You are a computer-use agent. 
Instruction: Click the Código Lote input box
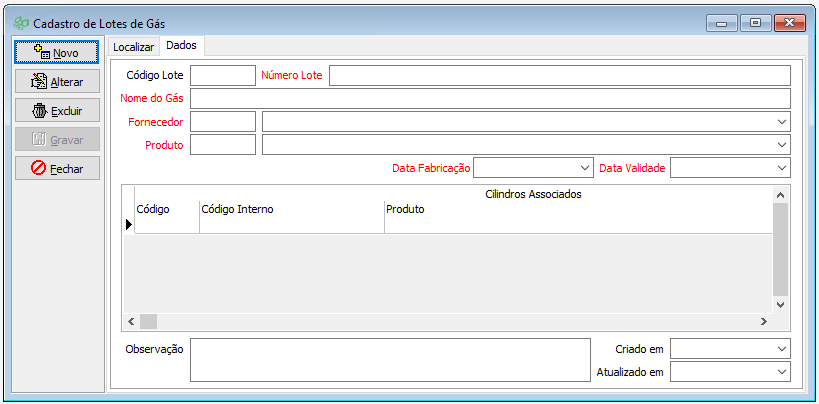point(223,76)
